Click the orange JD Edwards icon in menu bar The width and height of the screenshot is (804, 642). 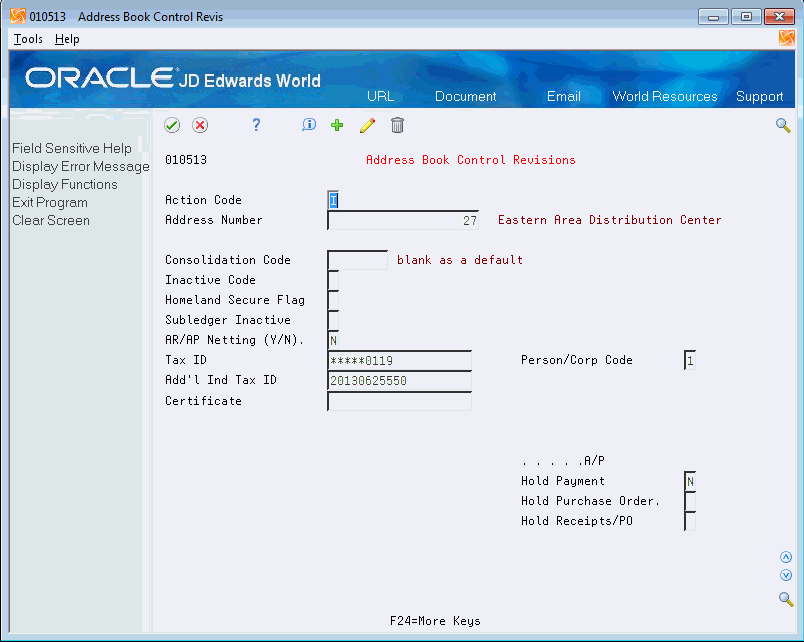(786, 38)
